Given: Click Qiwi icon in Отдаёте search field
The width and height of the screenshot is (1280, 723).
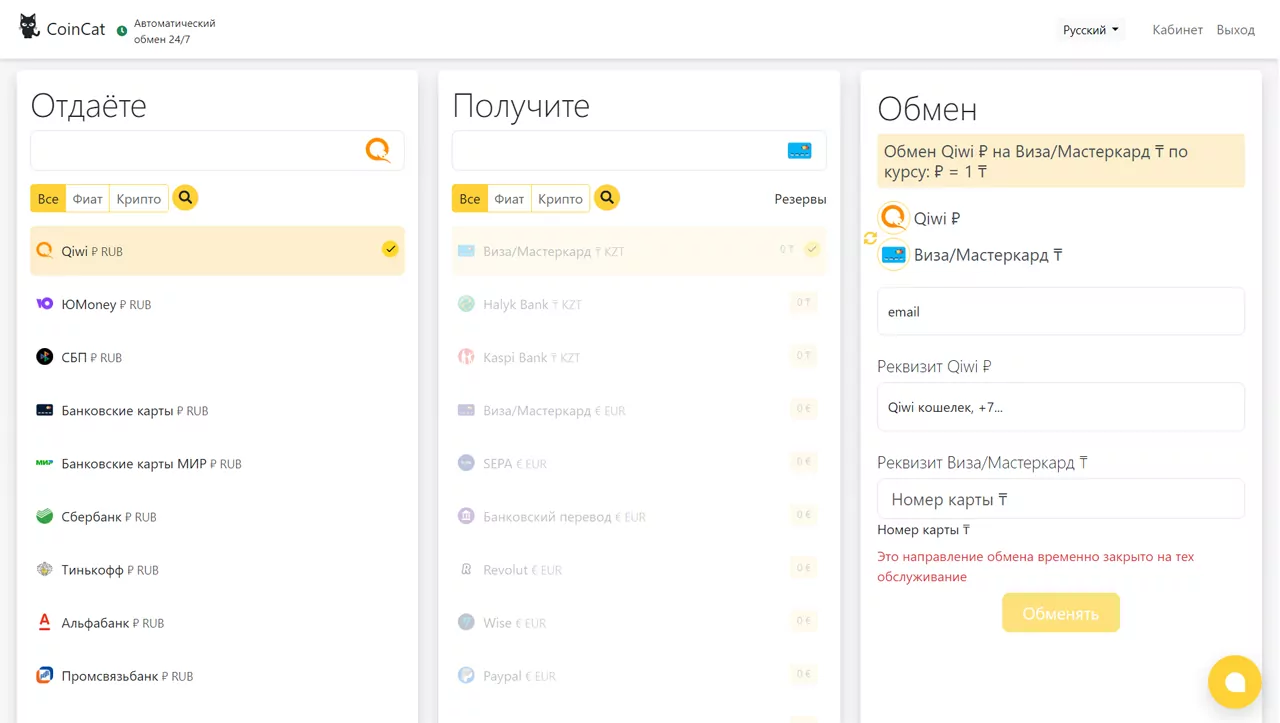Looking at the screenshot, I should (378, 150).
